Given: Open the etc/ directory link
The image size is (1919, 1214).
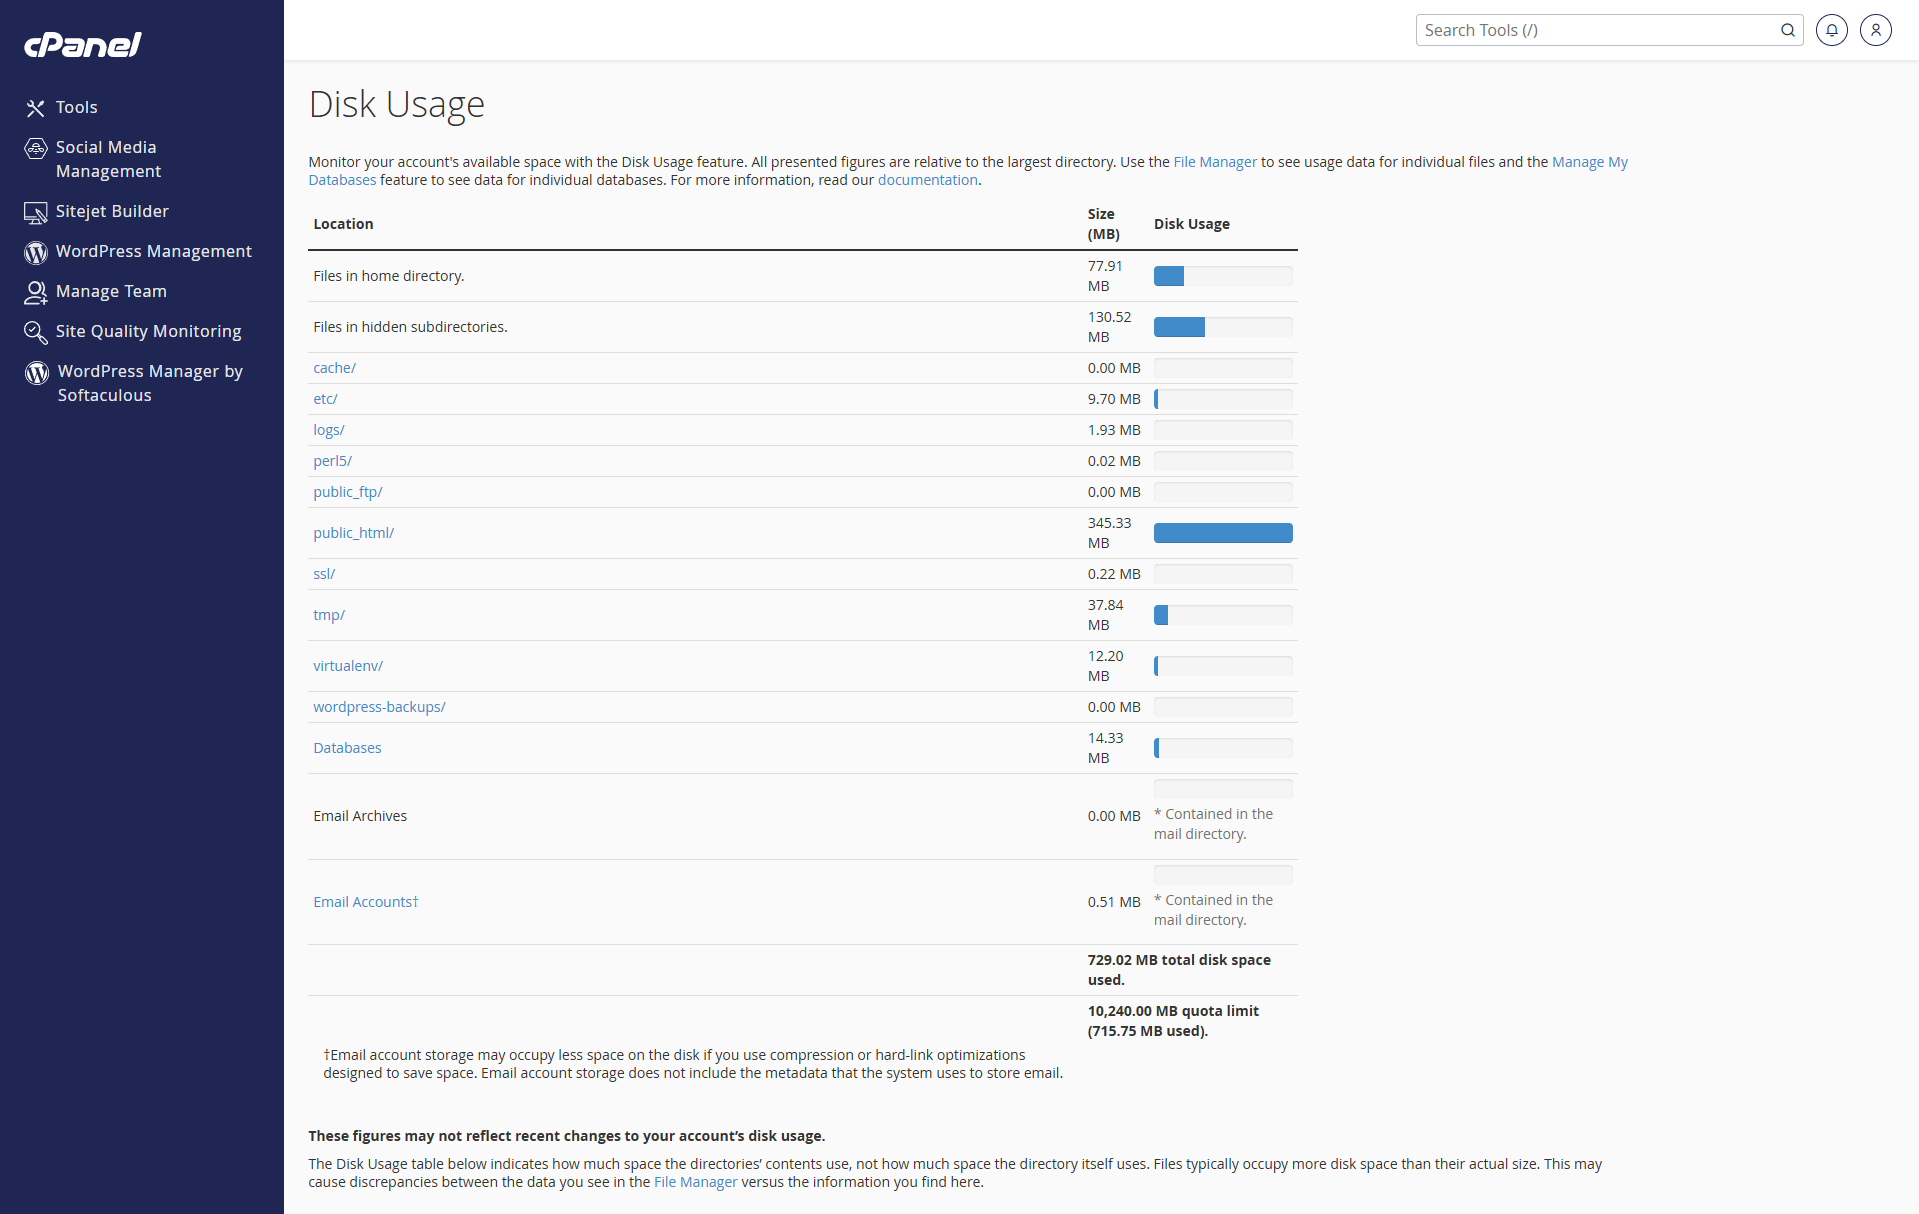Looking at the screenshot, I should 325,399.
